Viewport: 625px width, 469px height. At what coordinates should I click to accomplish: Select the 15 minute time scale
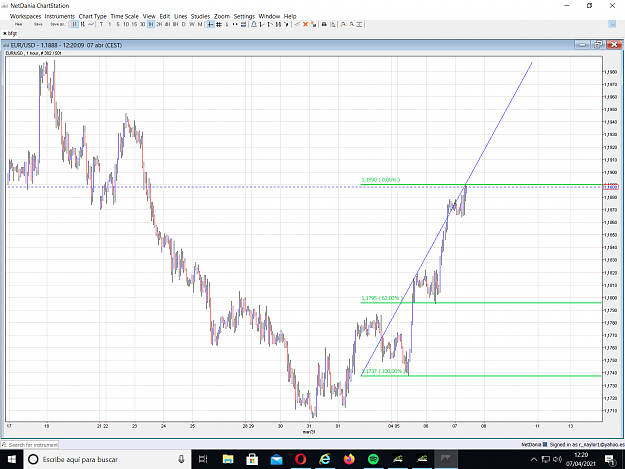coord(134,24)
